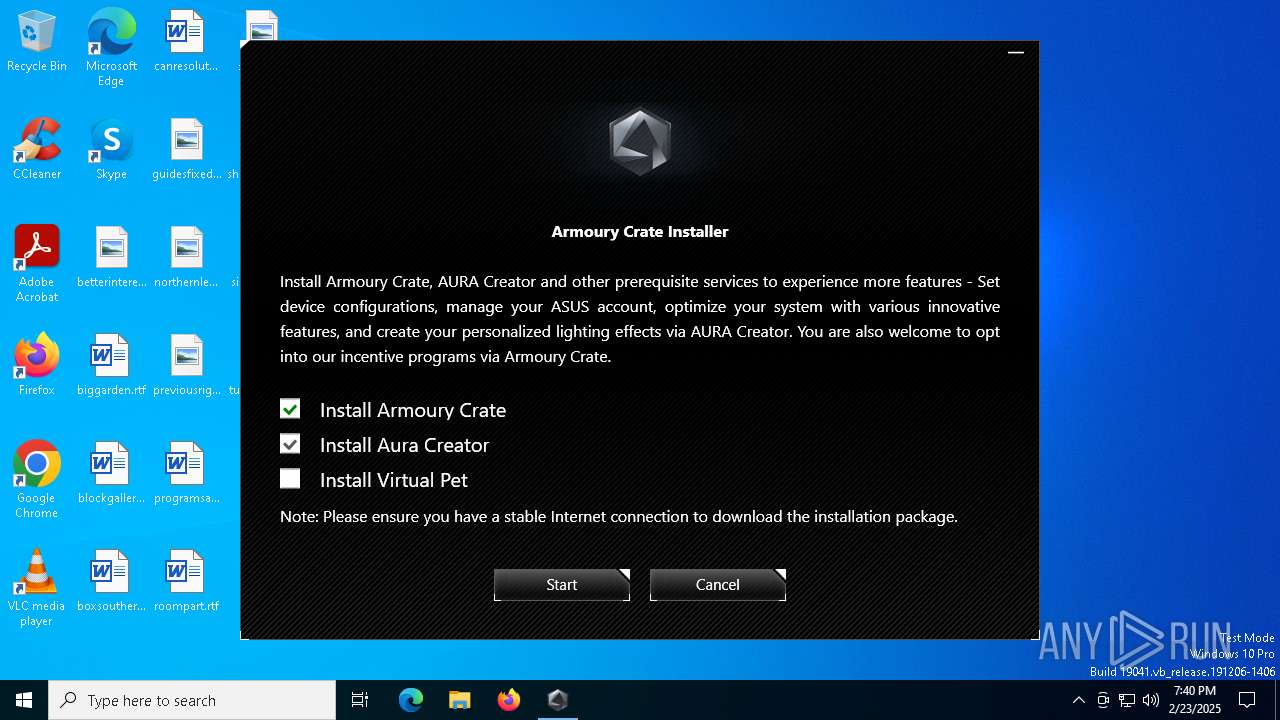Viewport: 1280px width, 720px height.
Task: Show hidden system tray icons
Action: coord(1078,700)
